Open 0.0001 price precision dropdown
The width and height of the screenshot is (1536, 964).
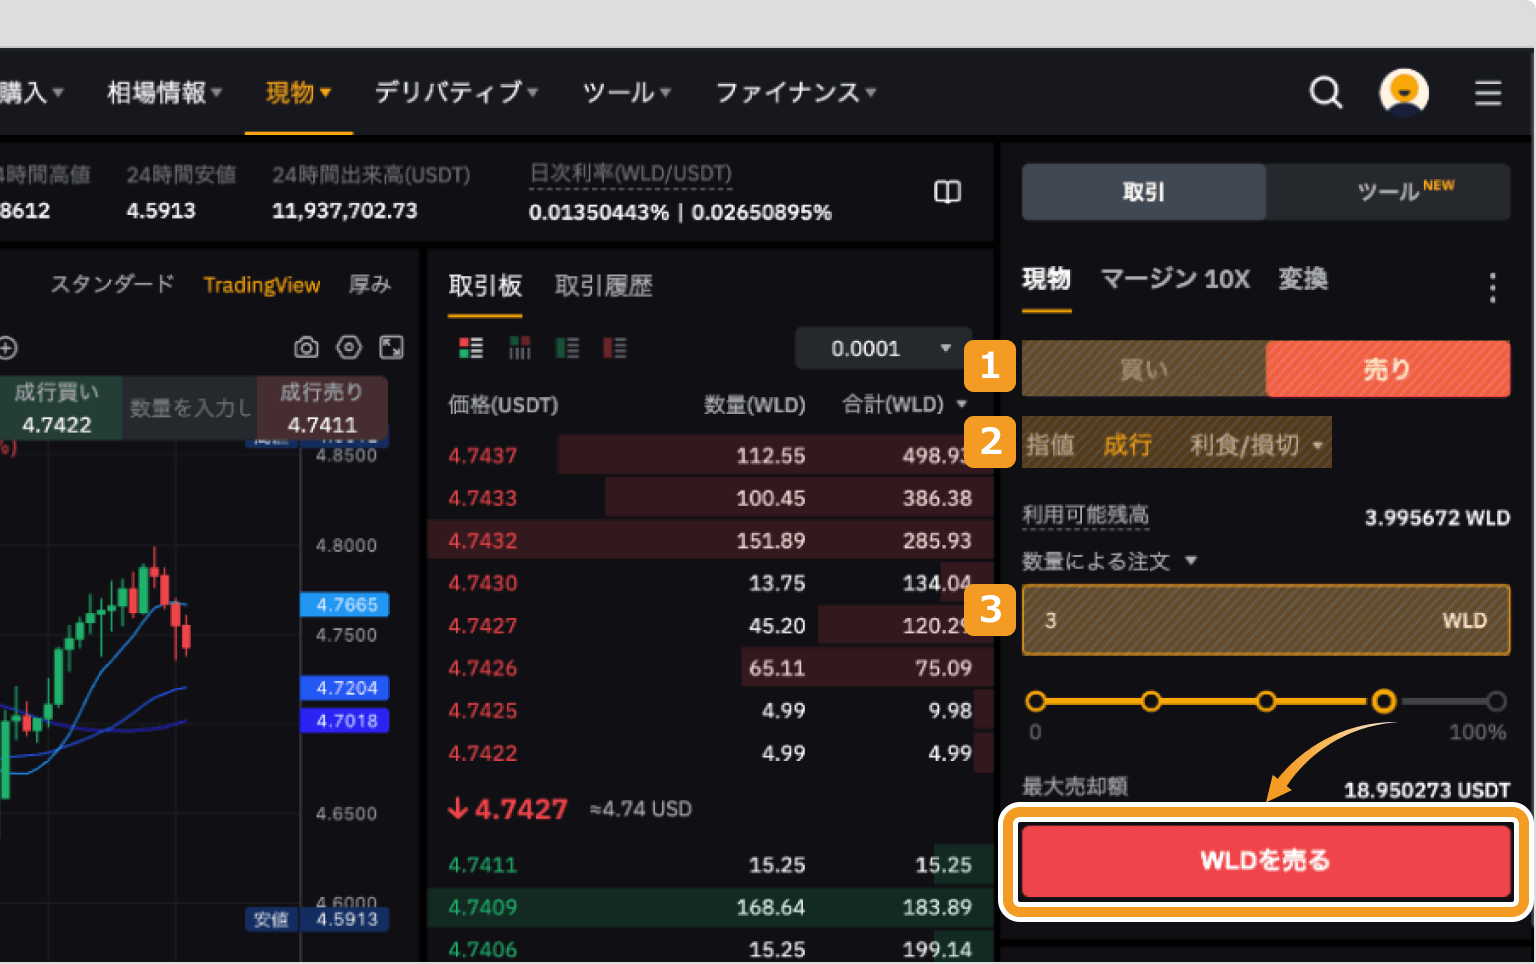(x=884, y=348)
